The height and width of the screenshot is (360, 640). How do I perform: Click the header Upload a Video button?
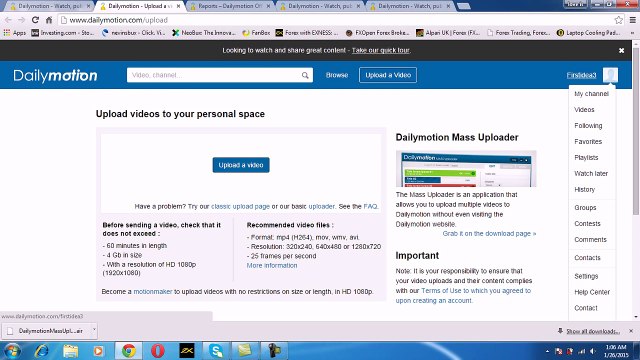pyautogui.click(x=388, y=75)
